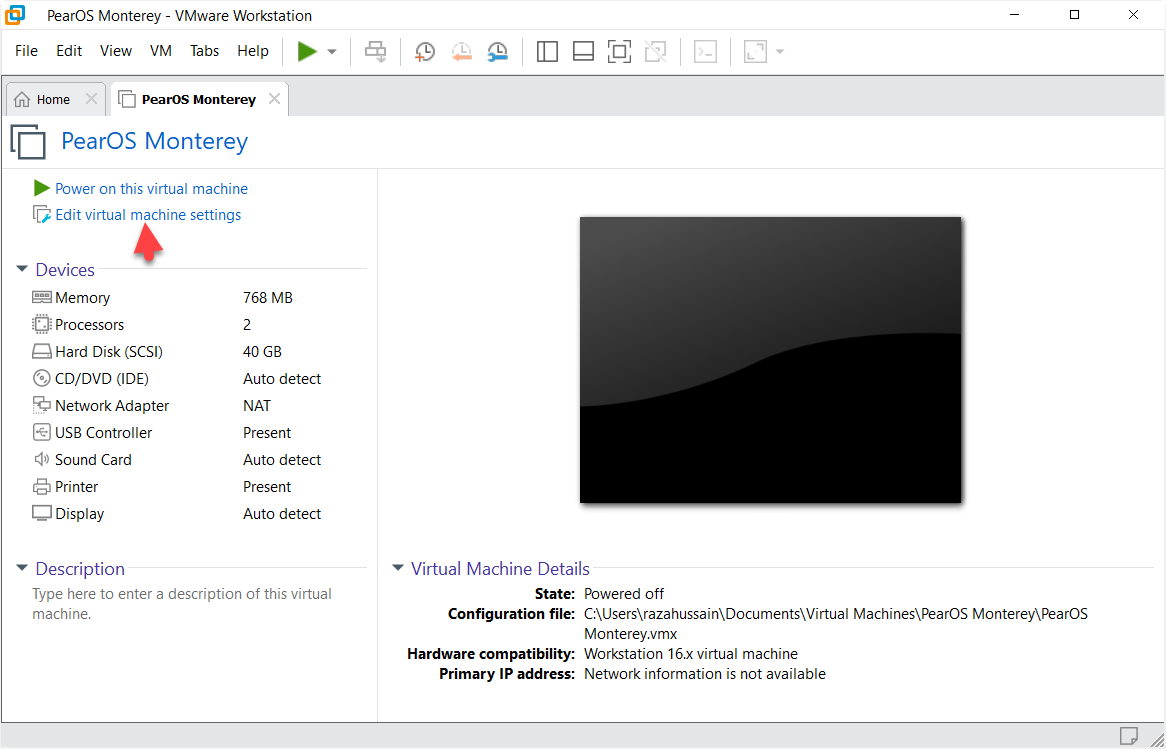Click Edit virtual machine settings link
Image resolution: width=1166 pixels, height=749 pixels.
click(x=148, y=215)
